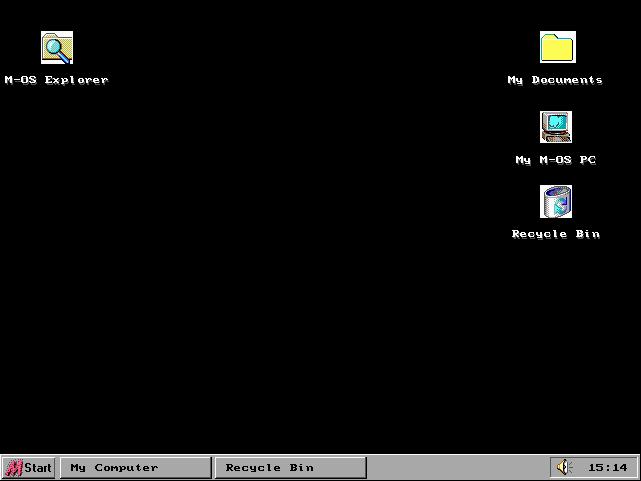Select the 'Recycle Bin' desktop icon label

(x=556, y=234)
